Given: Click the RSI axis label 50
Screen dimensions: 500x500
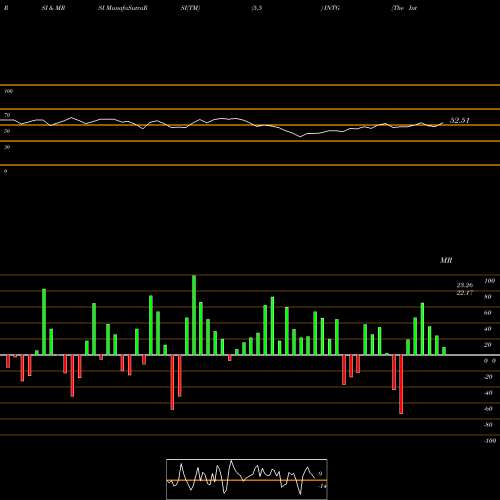Looking at the screenshot, I should click(x=7, y=131).
